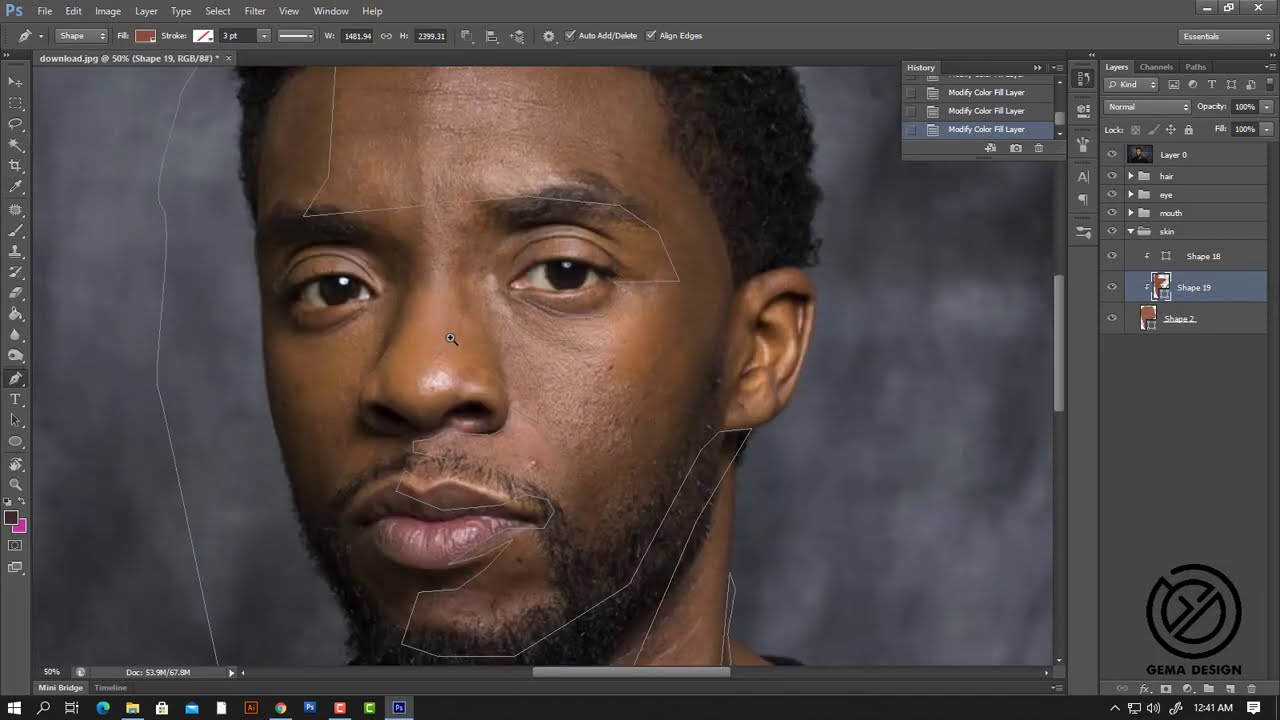
Task: Select the Clone Stamp tool
Action: pos(15,252)
